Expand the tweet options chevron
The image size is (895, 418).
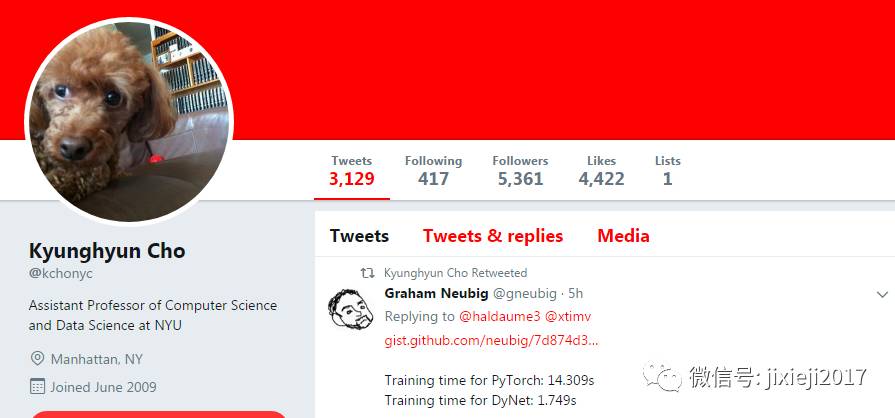tap(882, 295)
